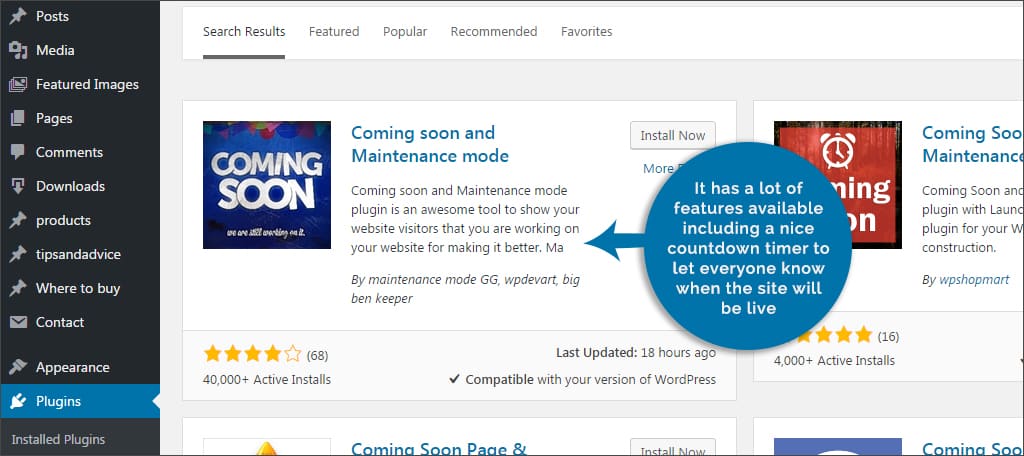The width and height of the screenshot is (1024, 456).
Task: Click 'Last Updated: 18 hours ago' text
Action: tap(635, 353)
